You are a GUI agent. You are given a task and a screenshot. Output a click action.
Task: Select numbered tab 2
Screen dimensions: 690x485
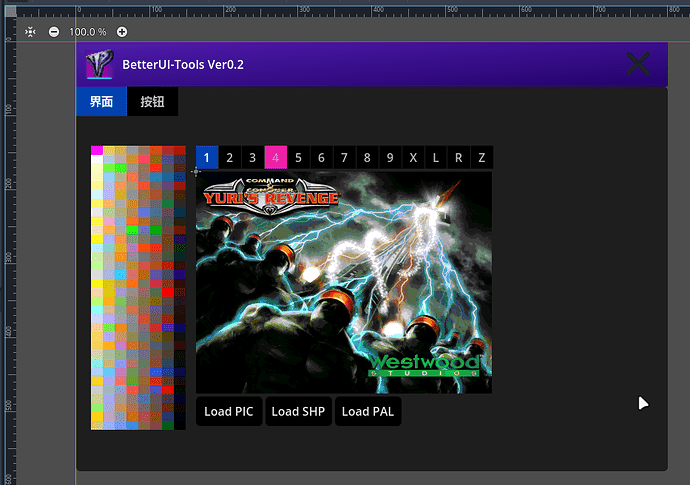coord(230,158)
